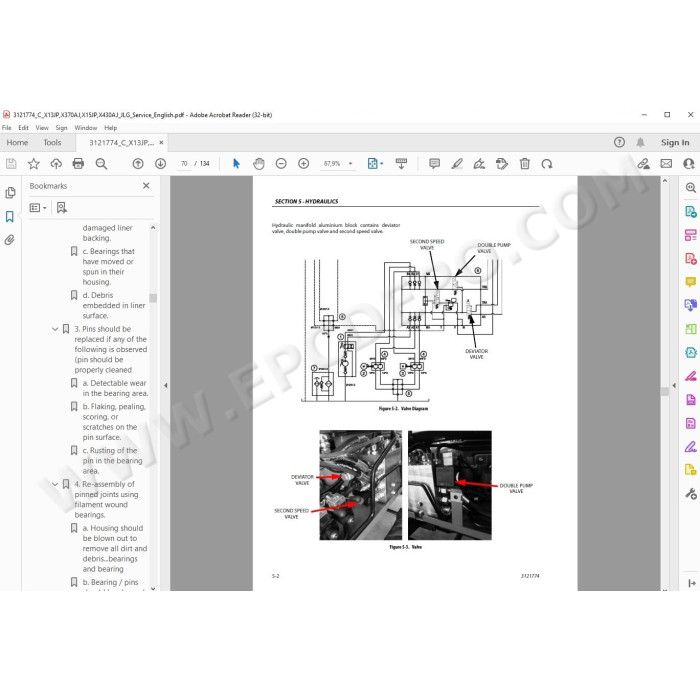Screen dimensions: 700x700
Task: Open the bookmark options list dropdown
Action: (38, 208)
